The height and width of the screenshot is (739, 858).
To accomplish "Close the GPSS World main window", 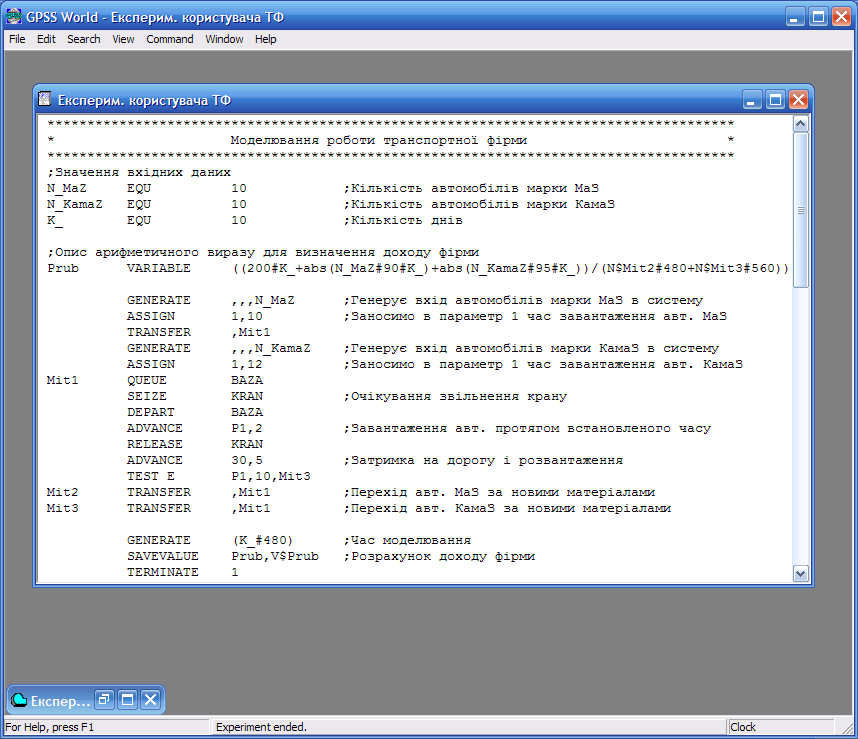I will point(842,17).
